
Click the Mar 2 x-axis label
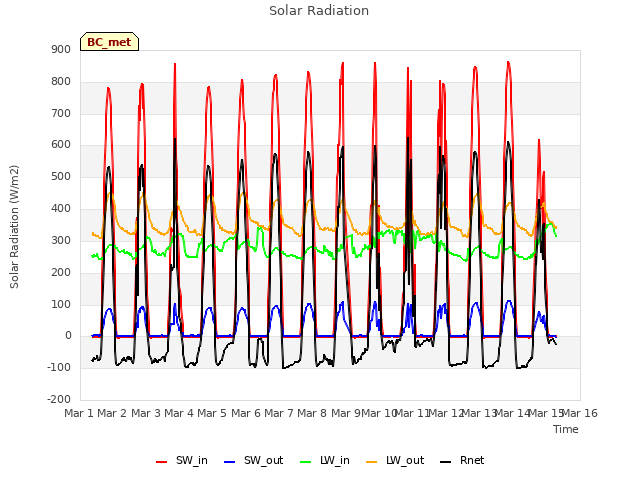point(112,413)
